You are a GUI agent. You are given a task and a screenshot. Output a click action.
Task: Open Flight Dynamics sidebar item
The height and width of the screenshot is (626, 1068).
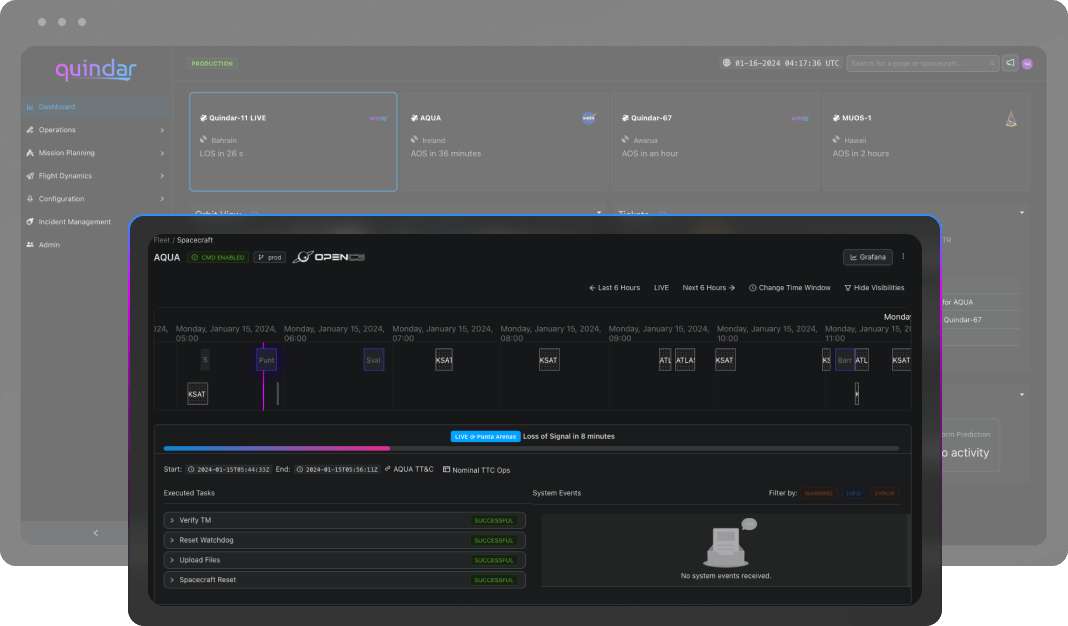95,176
